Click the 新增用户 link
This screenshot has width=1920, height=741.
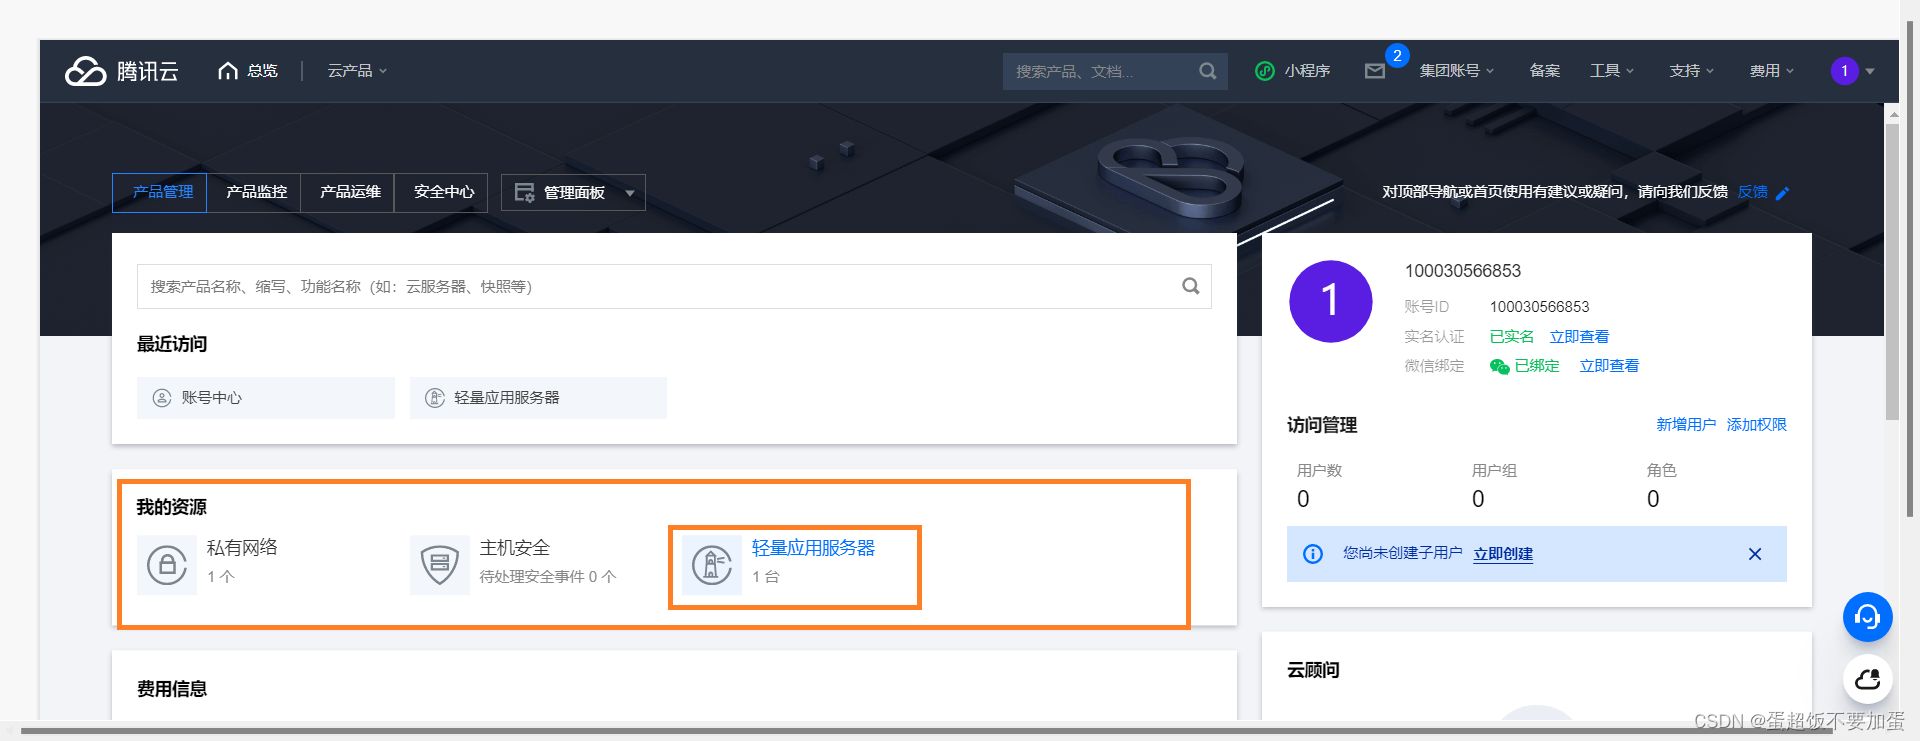(1686, 425)
